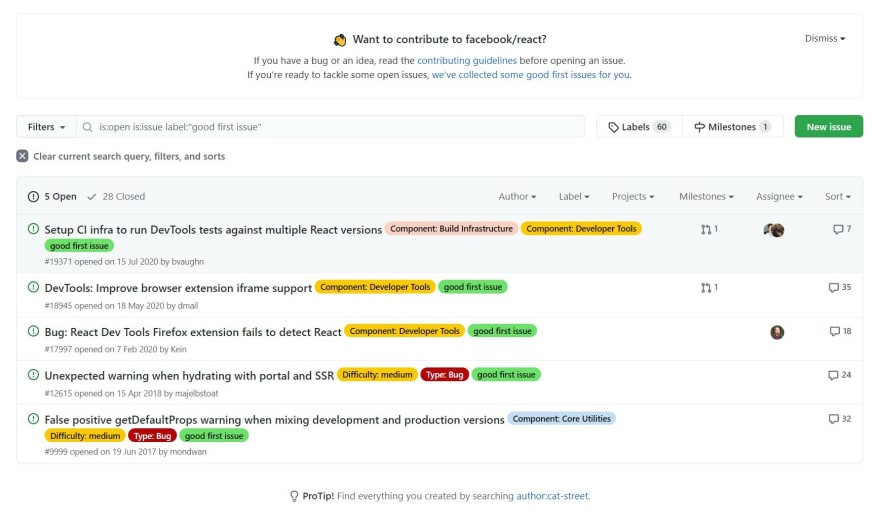Click Clear current search query, filters, and sorts
Image resolution: width=880 pixels, height=516 pixels.
121,156
